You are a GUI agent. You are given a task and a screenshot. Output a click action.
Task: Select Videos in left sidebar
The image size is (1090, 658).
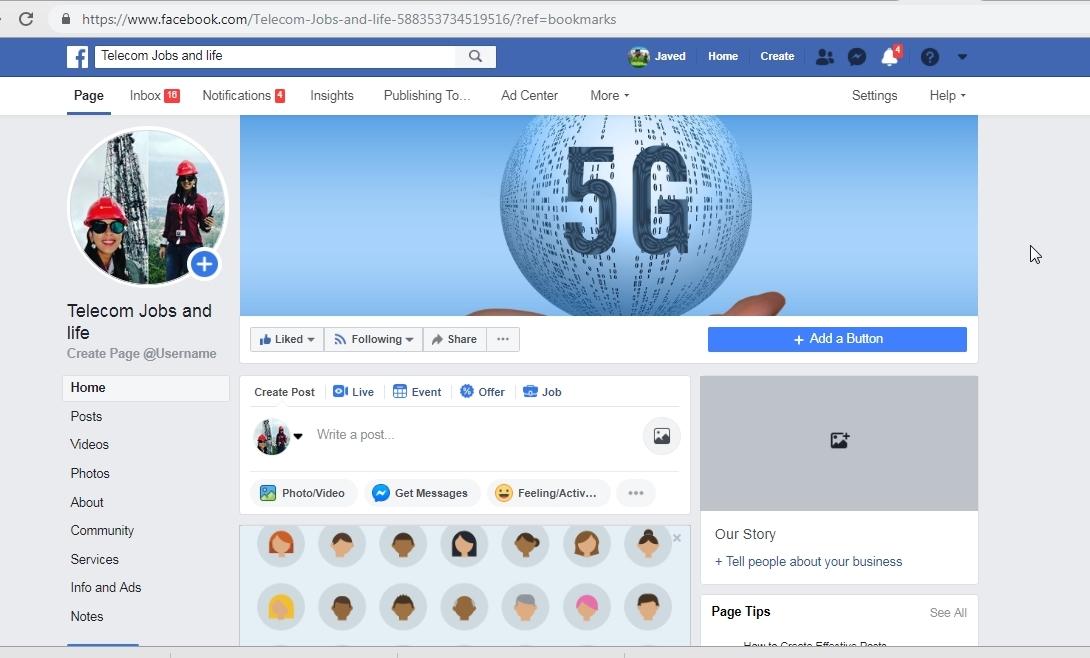coord(89,445)
